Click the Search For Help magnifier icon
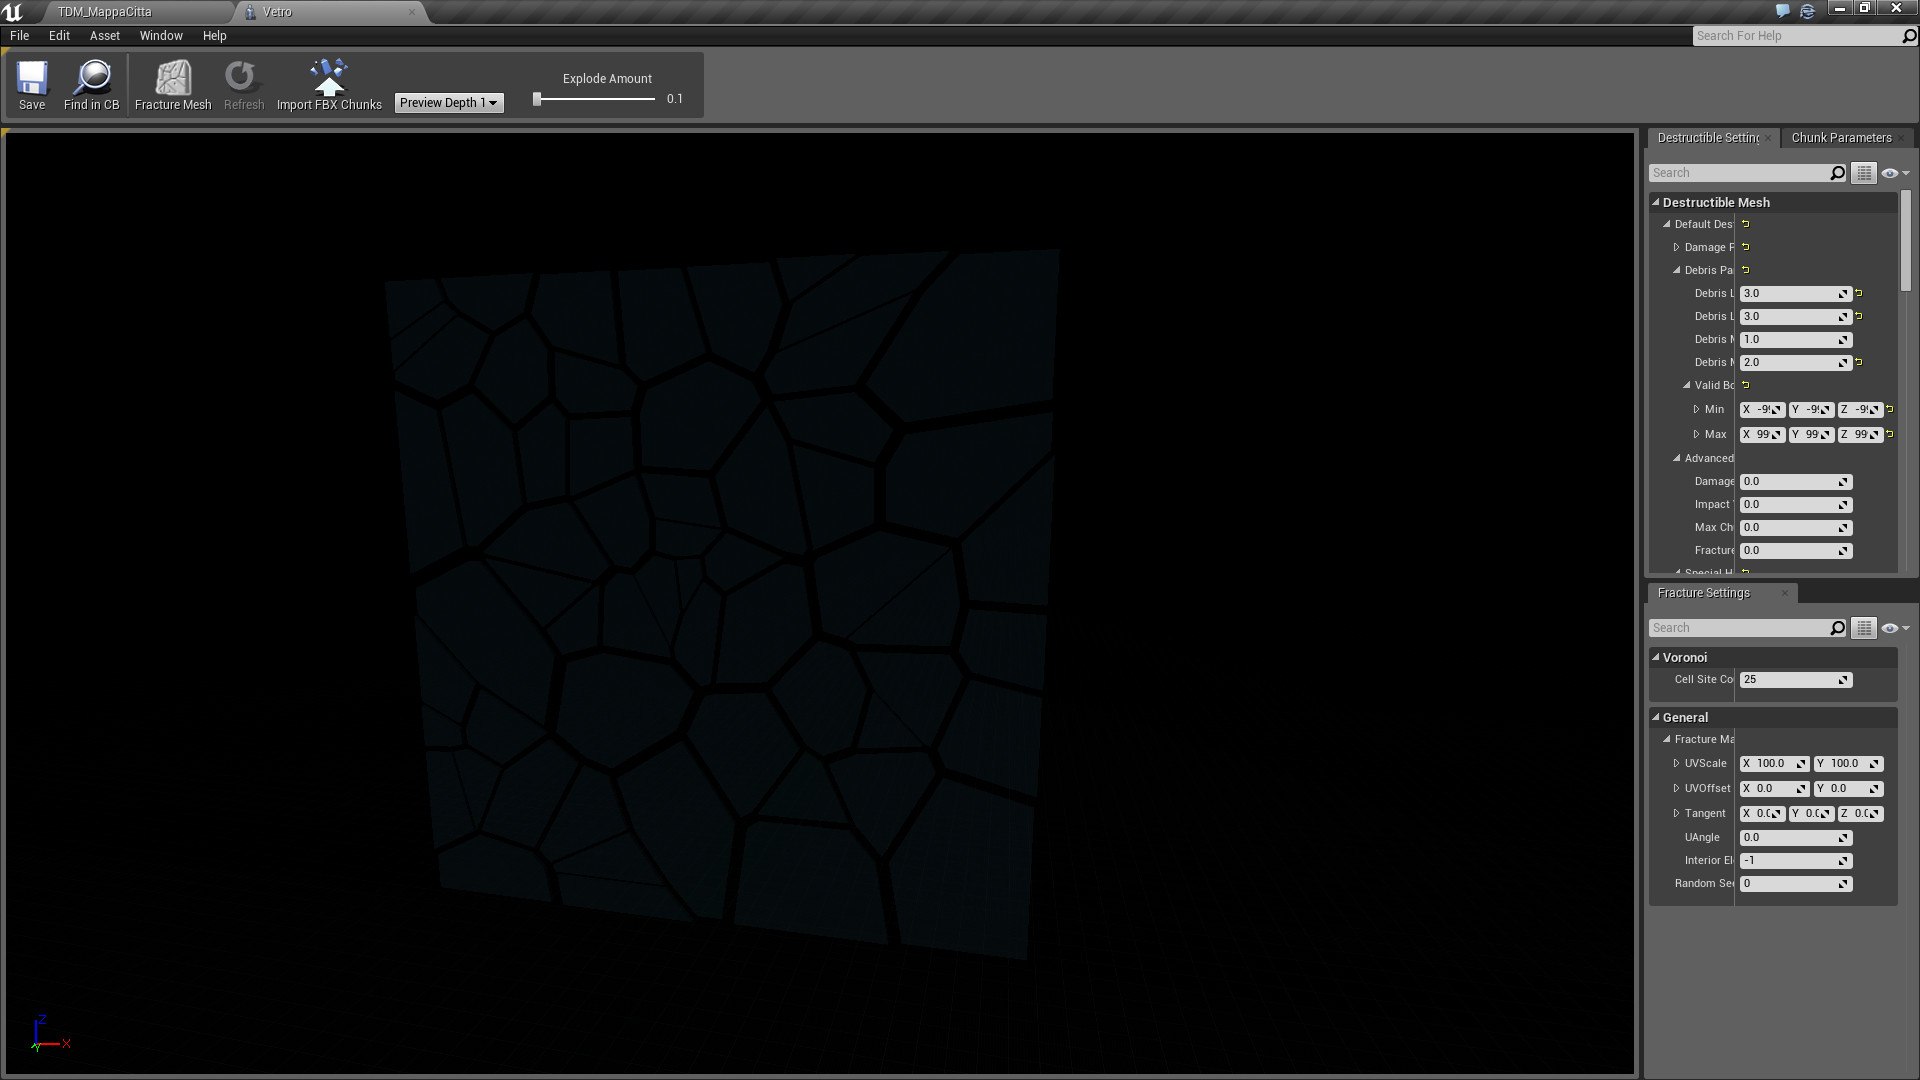 coord(1908,36)
